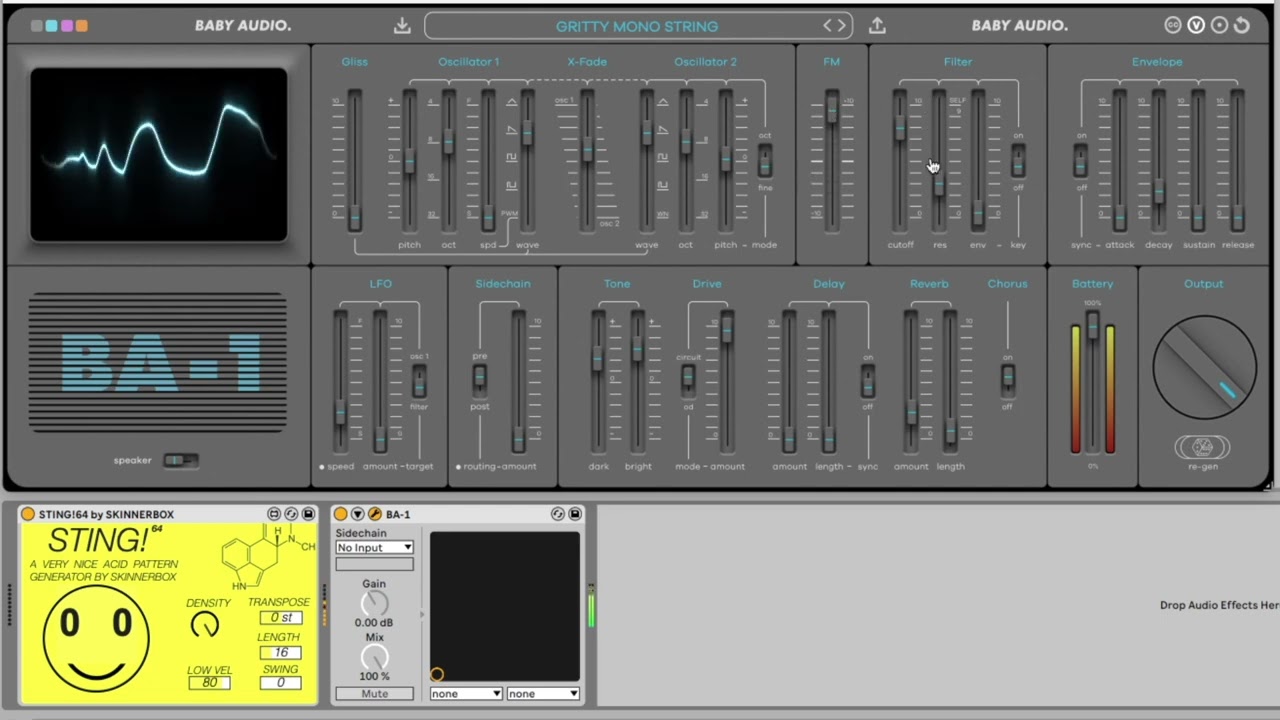
Task: Open the first 'none' dropdown under XY pad
Action: click(x=466, y=693)
